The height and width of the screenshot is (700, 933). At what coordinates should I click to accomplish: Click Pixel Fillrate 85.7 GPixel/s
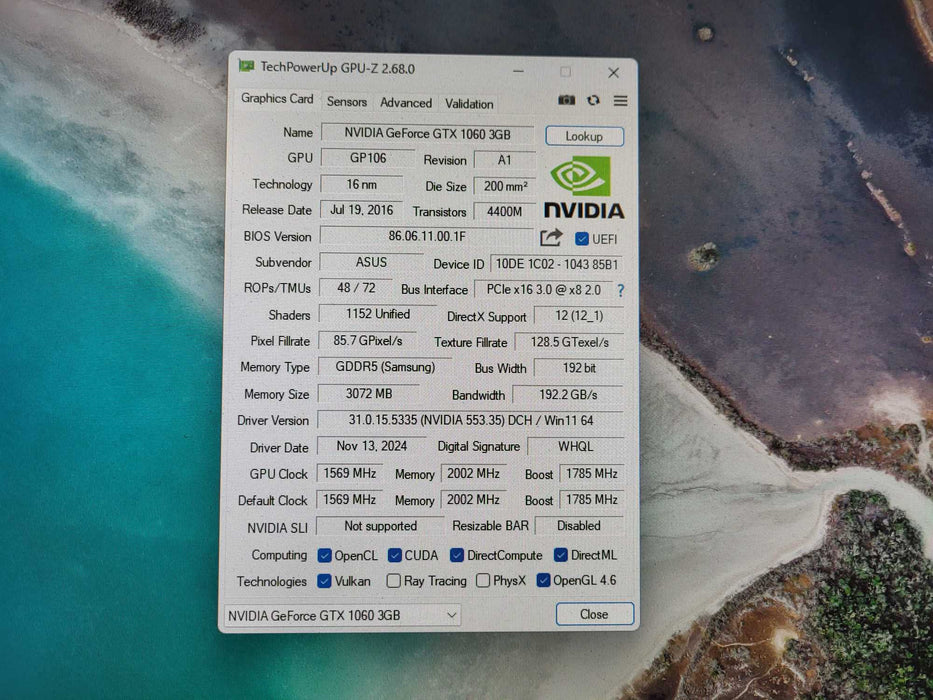coord(368,340)
